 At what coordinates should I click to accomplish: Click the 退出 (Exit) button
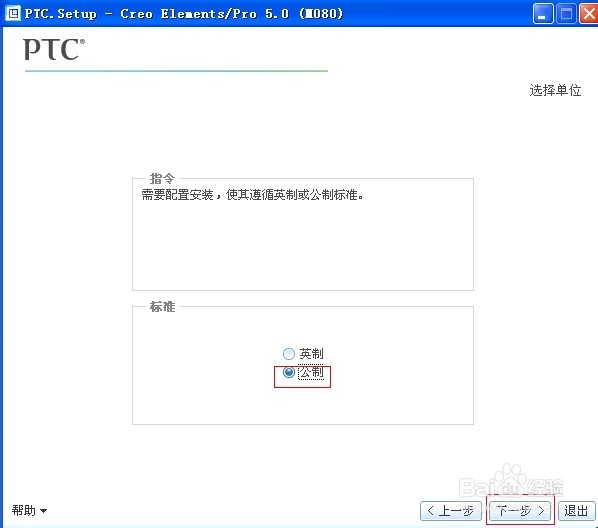pos(576,510)
